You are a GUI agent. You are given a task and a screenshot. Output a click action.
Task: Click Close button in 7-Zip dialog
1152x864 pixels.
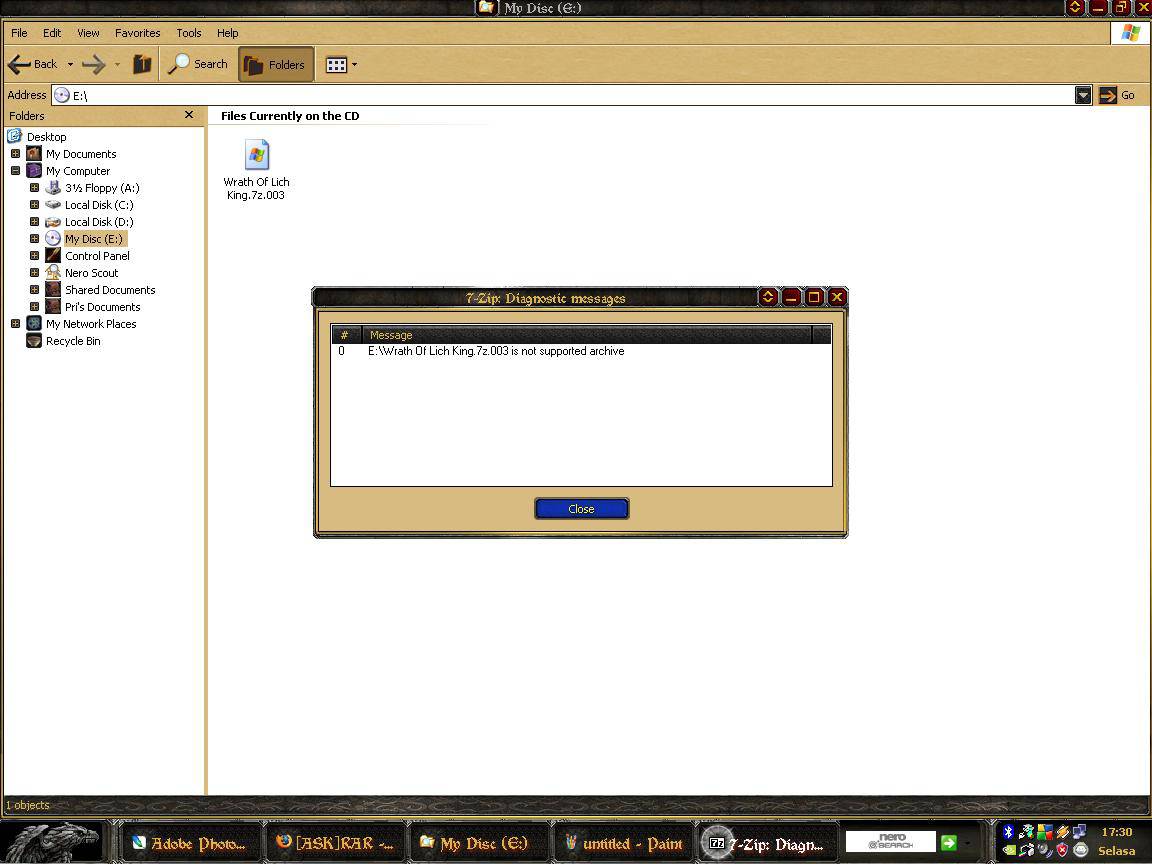click(581, 508)
